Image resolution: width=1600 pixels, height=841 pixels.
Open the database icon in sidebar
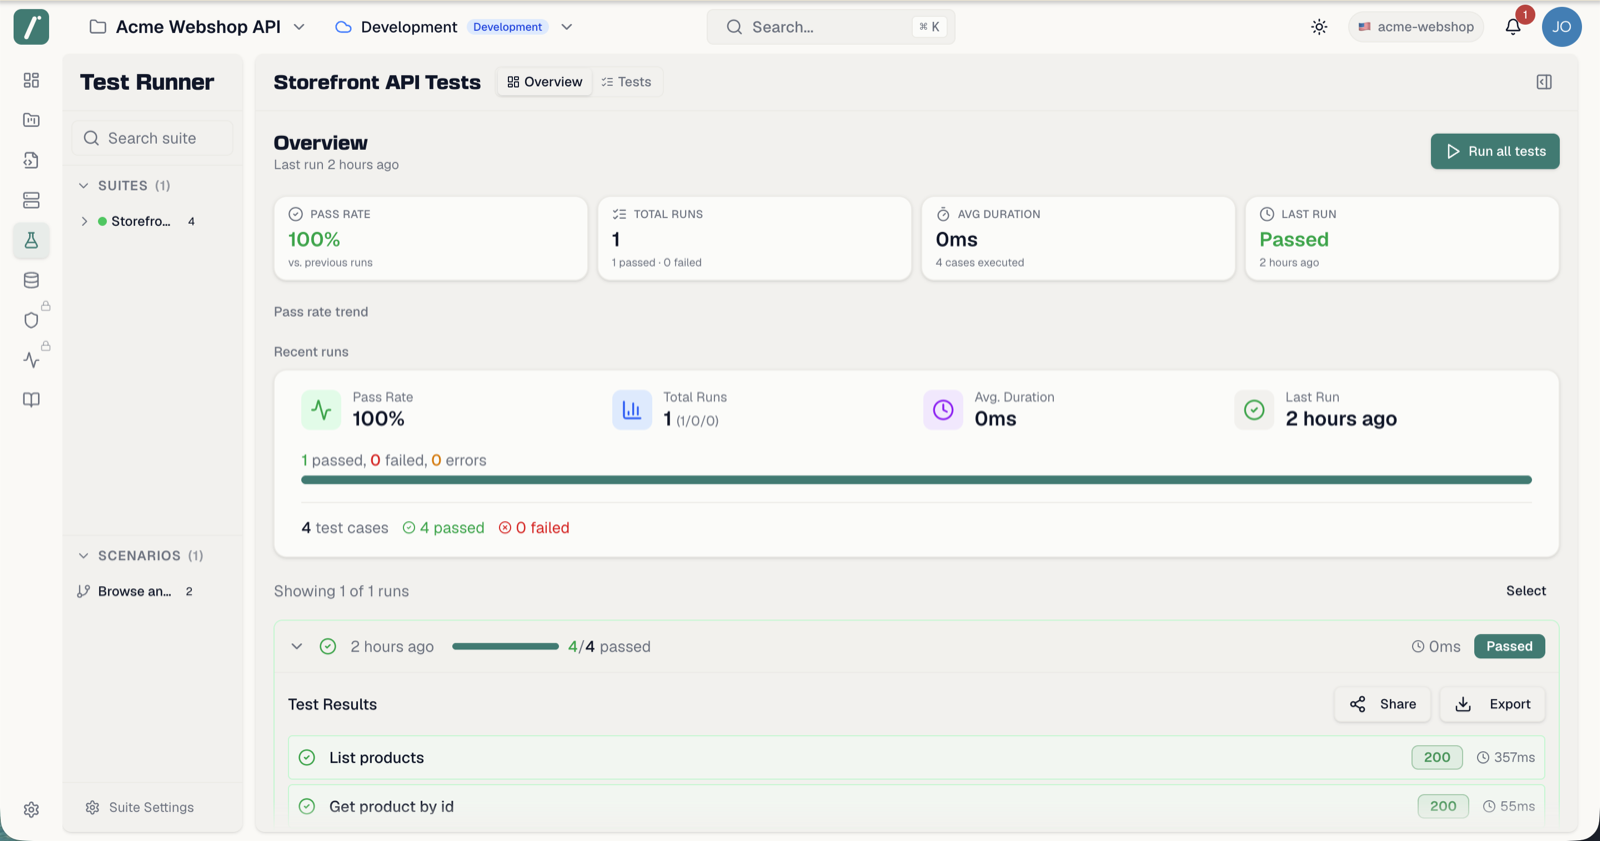coord(31,280)
